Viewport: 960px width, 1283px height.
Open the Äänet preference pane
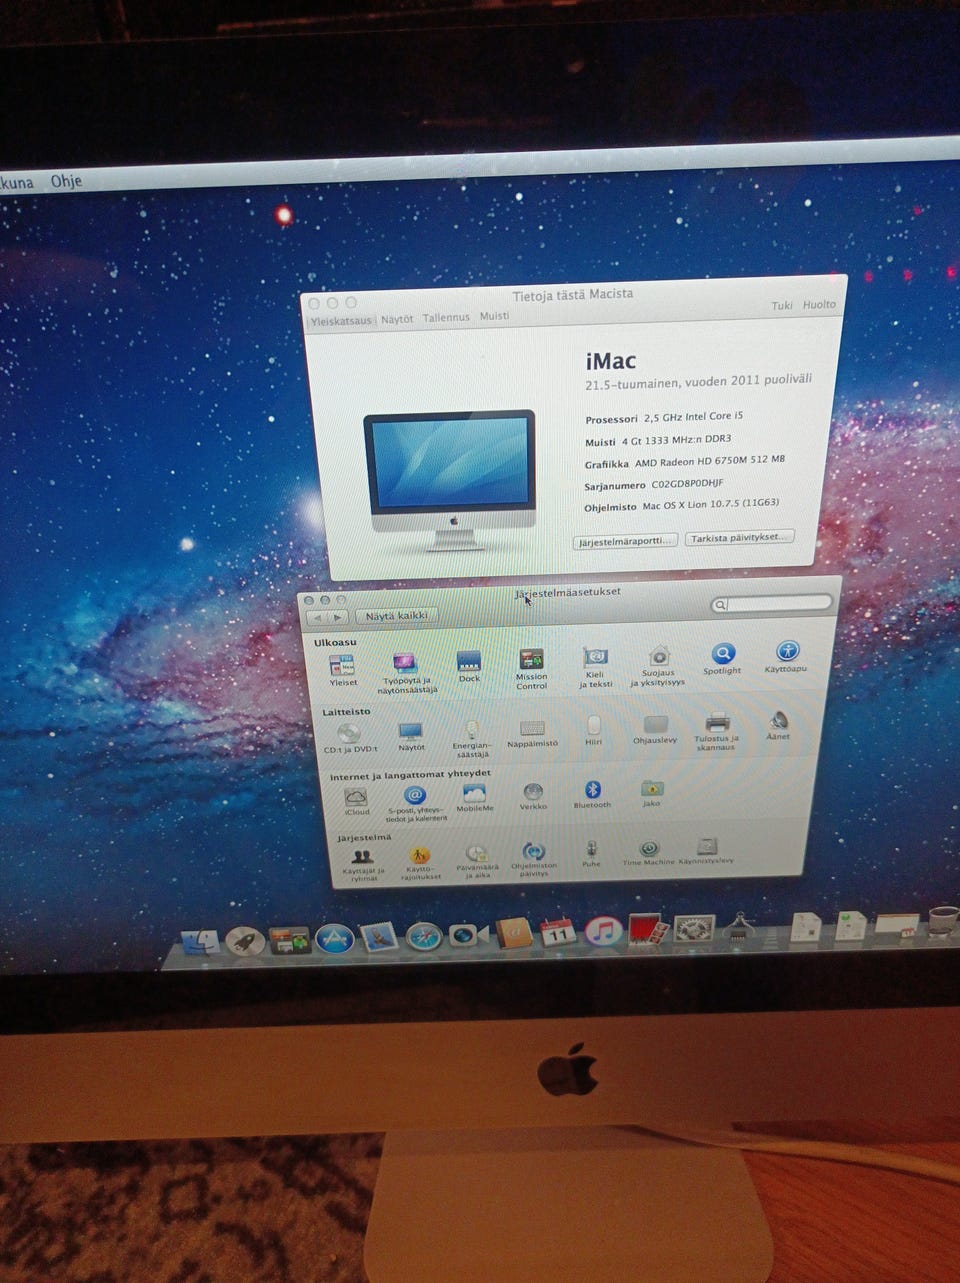click(778, 725)
